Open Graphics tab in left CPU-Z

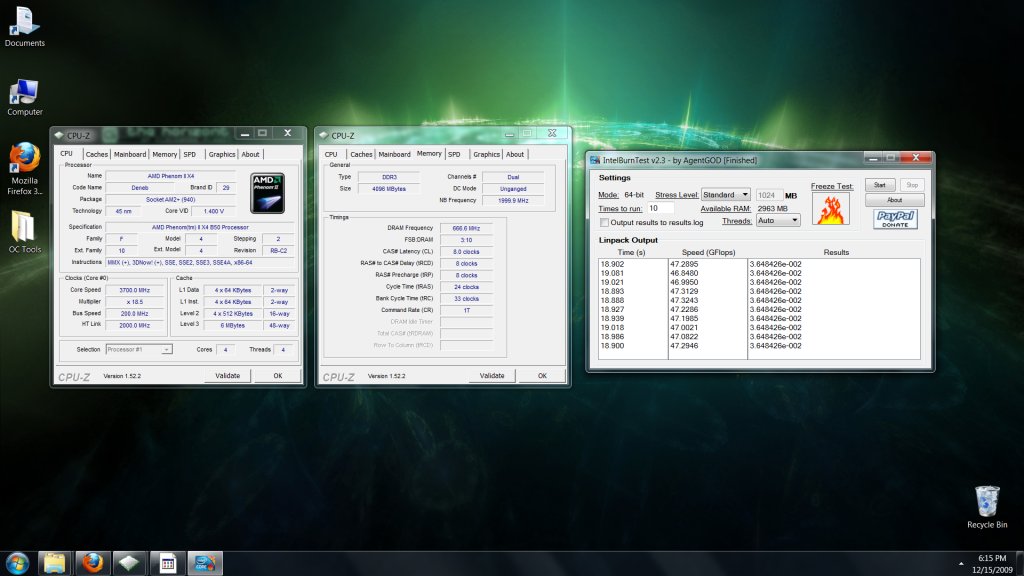click(222, 155)
